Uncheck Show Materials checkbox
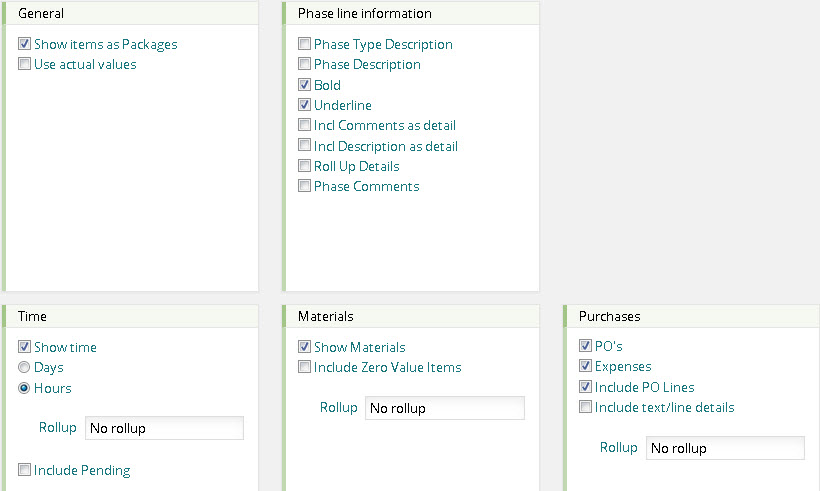 [305, 348]
